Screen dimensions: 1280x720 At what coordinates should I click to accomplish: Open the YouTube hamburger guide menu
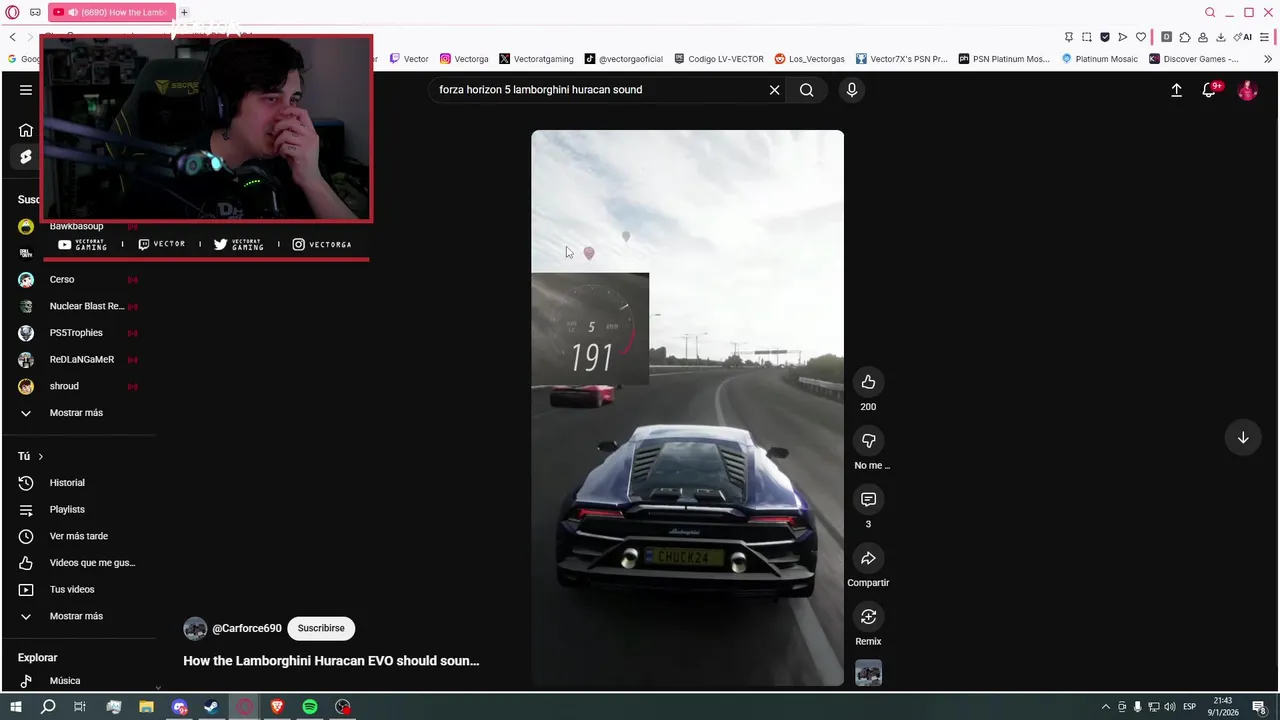click(x=26, y=90)
